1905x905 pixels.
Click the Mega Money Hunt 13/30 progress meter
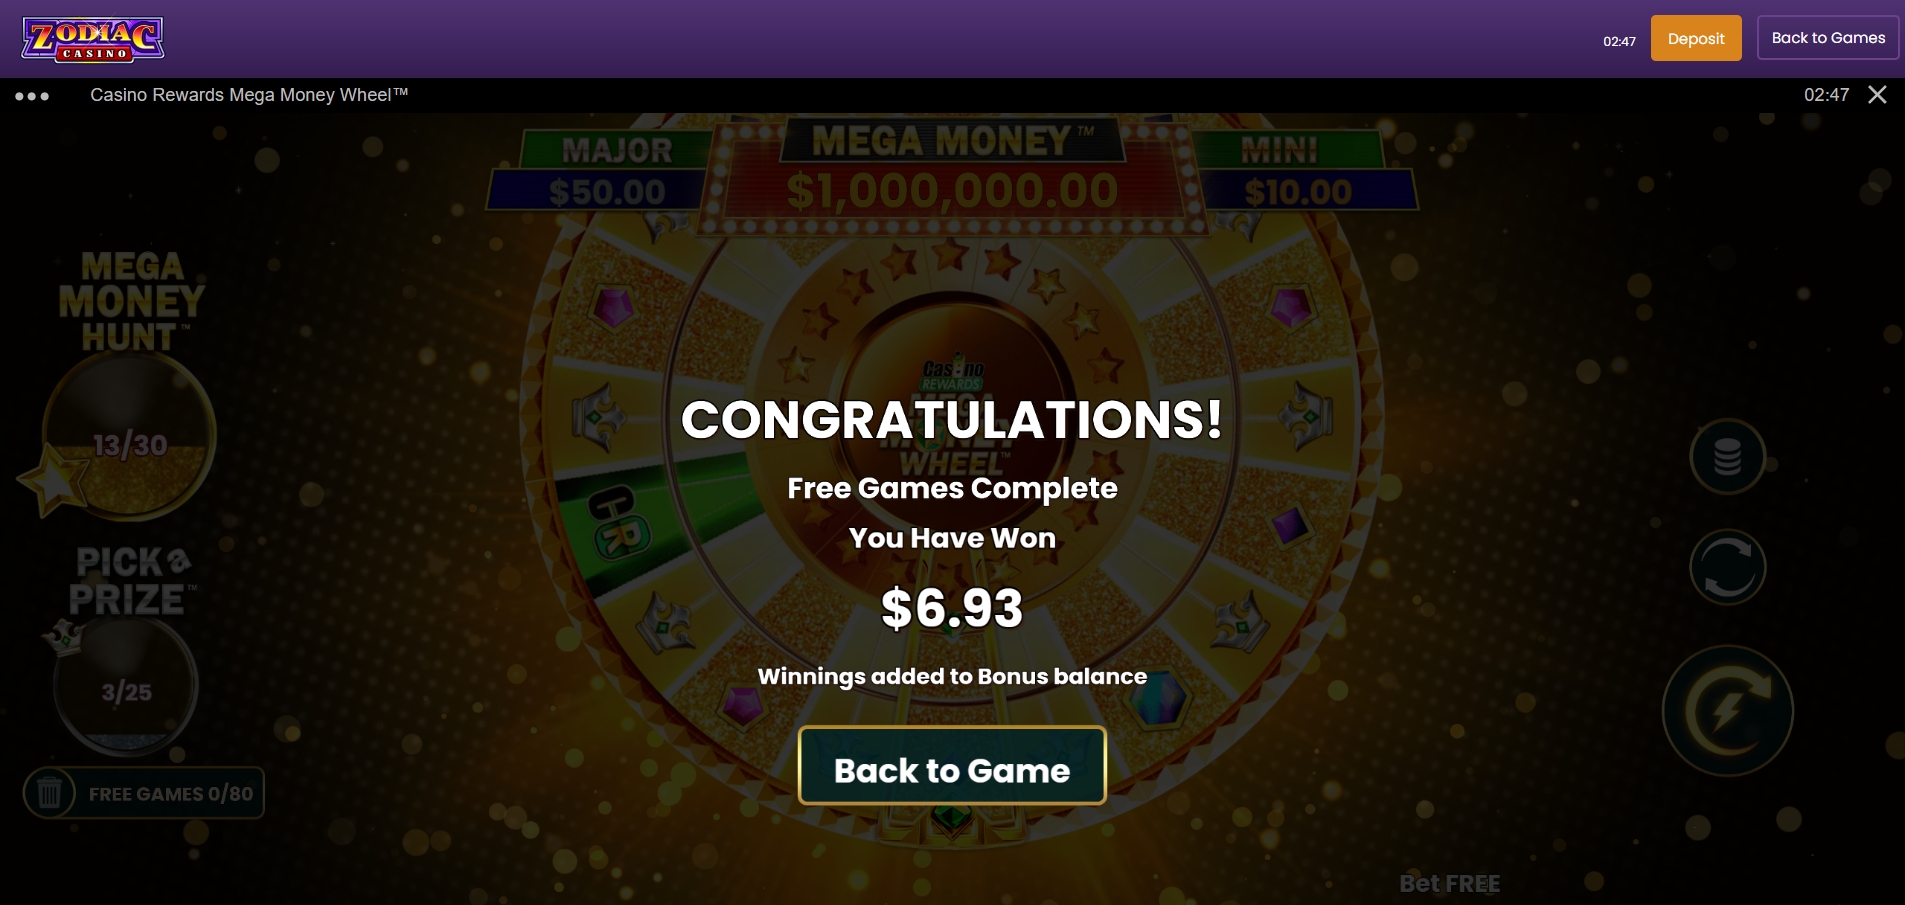tap(130, 438)
